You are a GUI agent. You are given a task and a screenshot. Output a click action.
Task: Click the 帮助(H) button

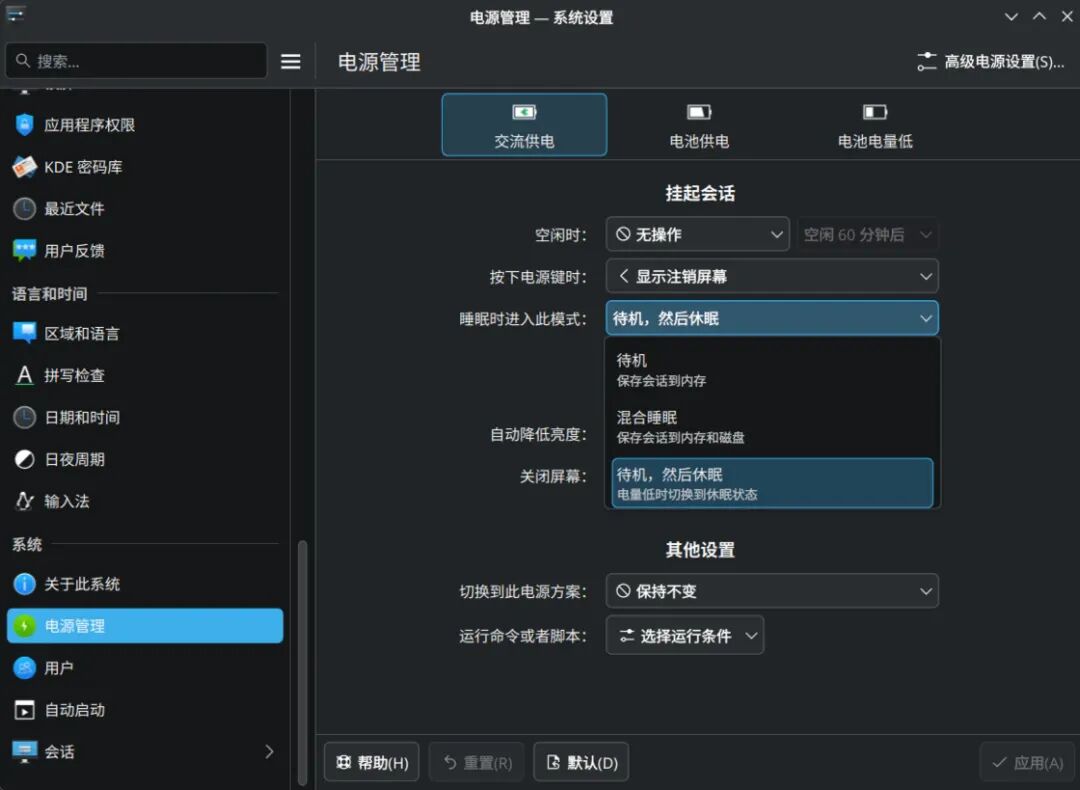tap(372, 762)
